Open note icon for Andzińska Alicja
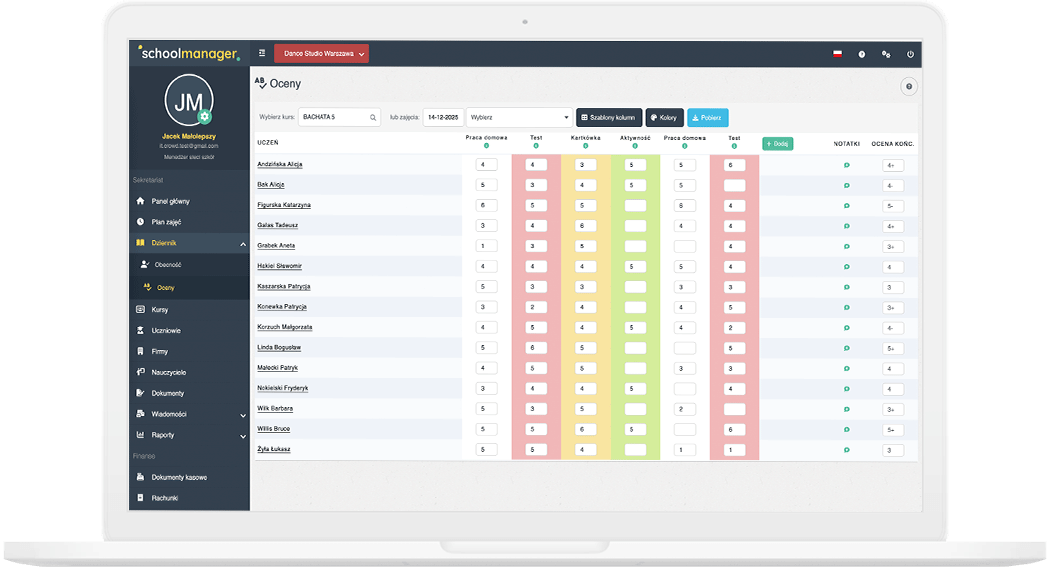1050x567 pixels. 847,164
